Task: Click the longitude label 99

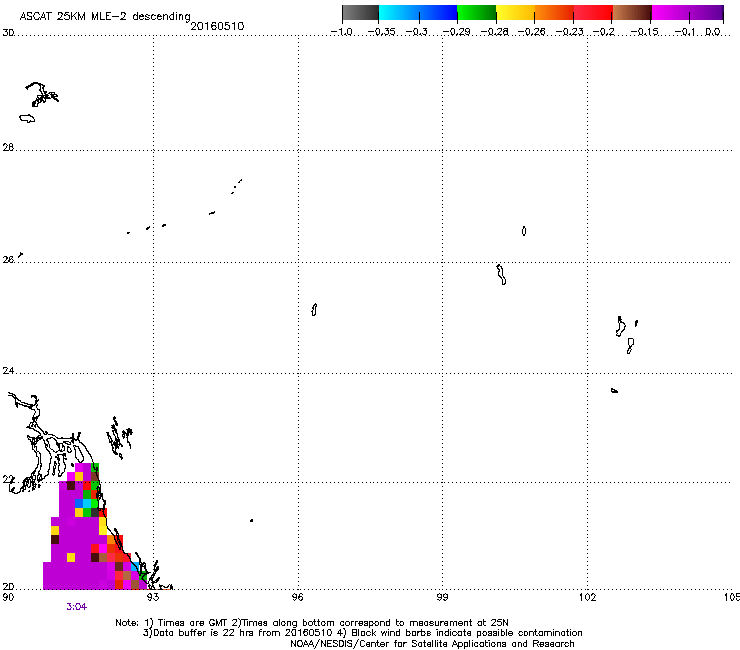Action: (442, 597)
